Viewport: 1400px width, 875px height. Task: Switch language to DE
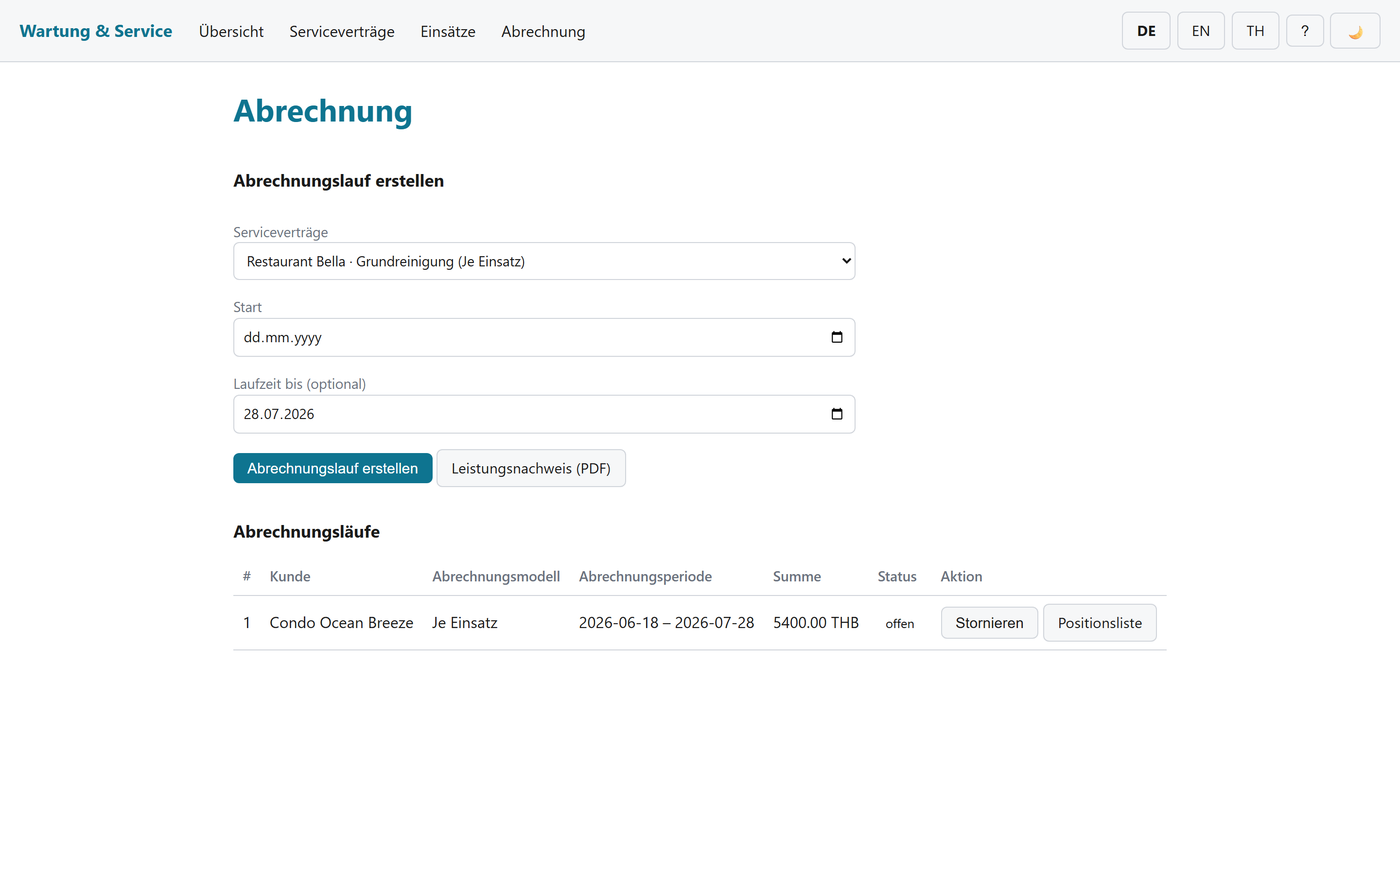tap(1146, 31)
